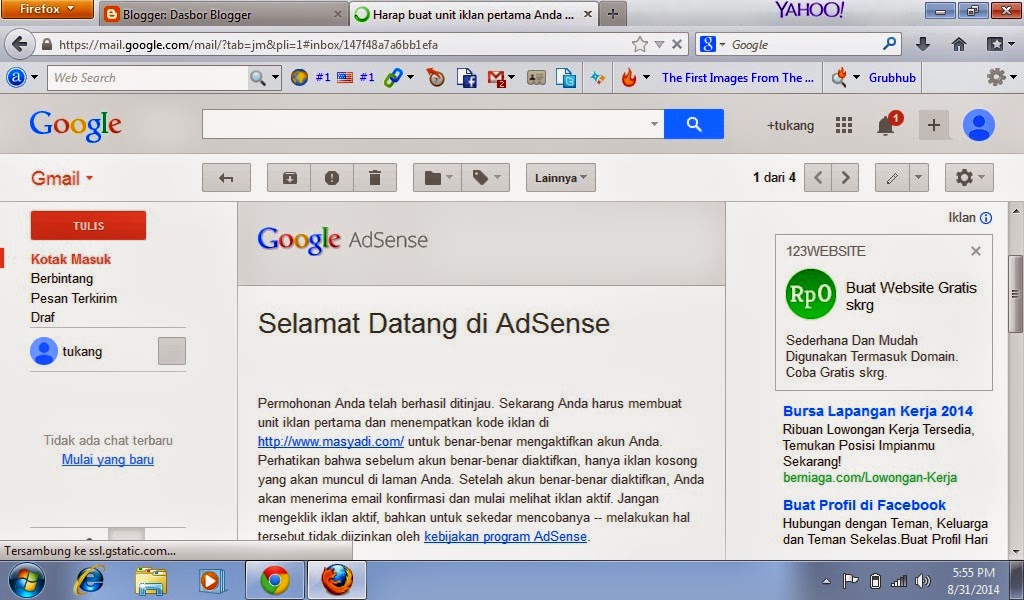Select the Harap buat unit iklan tab

pos(473,14)
